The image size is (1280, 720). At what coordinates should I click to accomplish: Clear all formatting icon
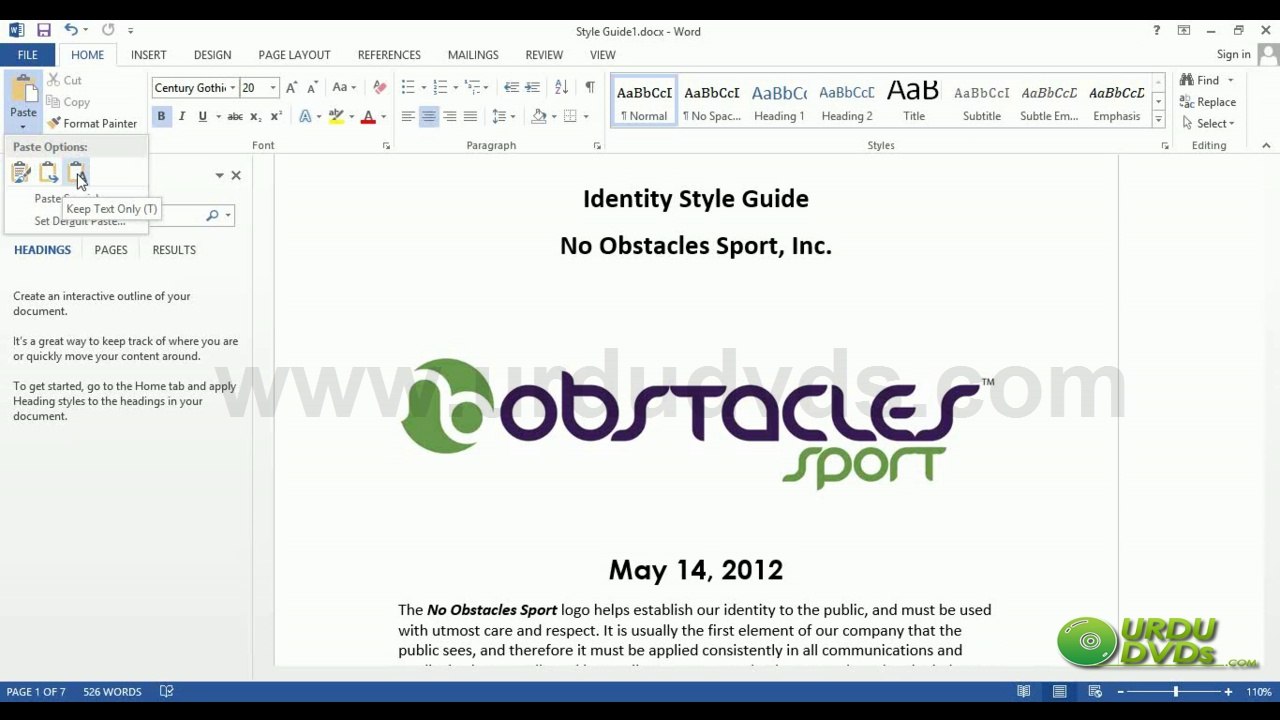coord(379,88)
